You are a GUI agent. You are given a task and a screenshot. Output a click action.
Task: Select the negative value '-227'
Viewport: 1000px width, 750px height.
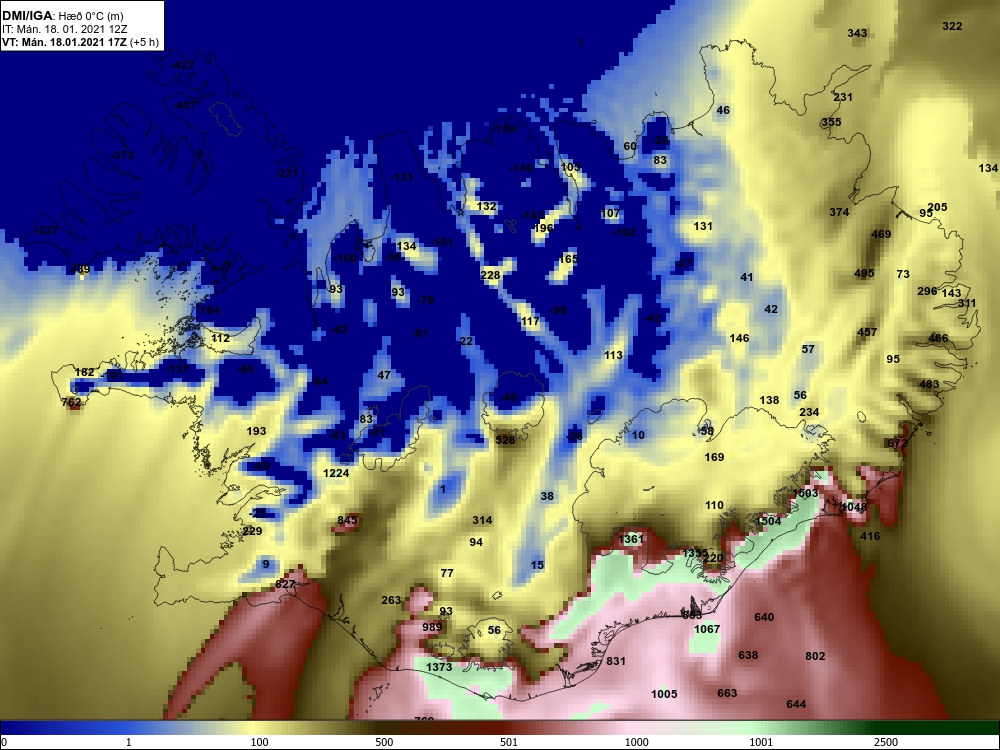(x=47, y=231)
